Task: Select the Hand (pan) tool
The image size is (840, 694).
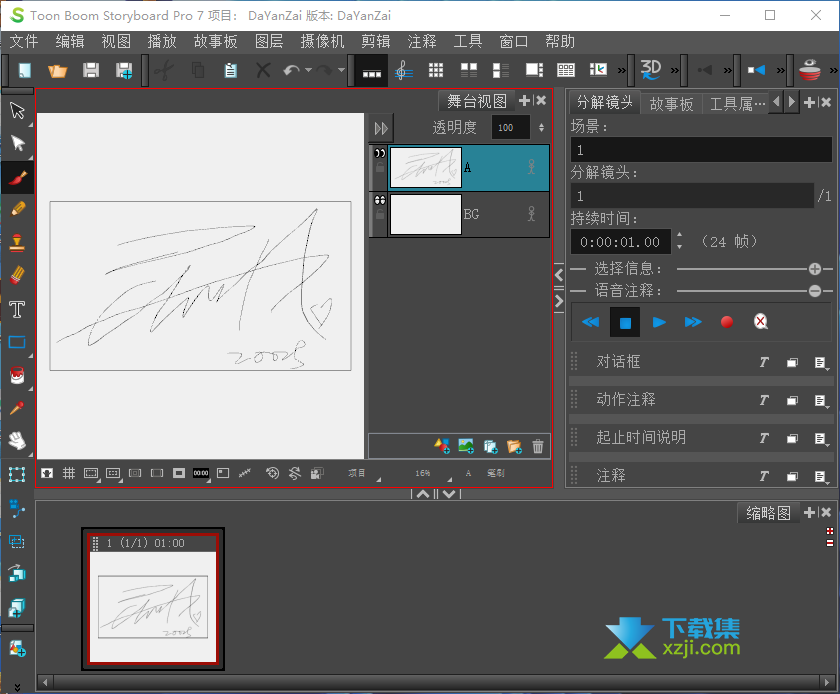Action: pos(17,441)
